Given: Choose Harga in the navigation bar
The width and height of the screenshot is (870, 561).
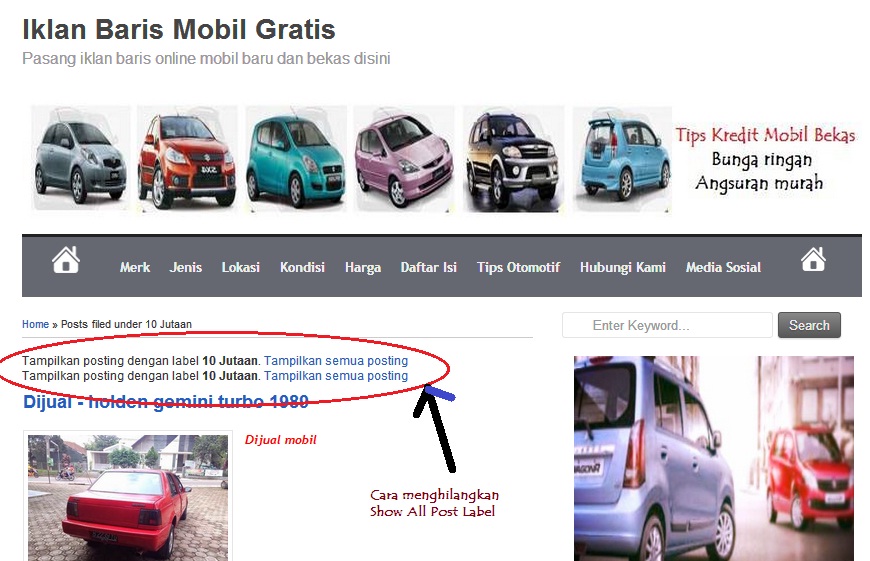Looking at the screenshot, I should click(x=363, y=267).
